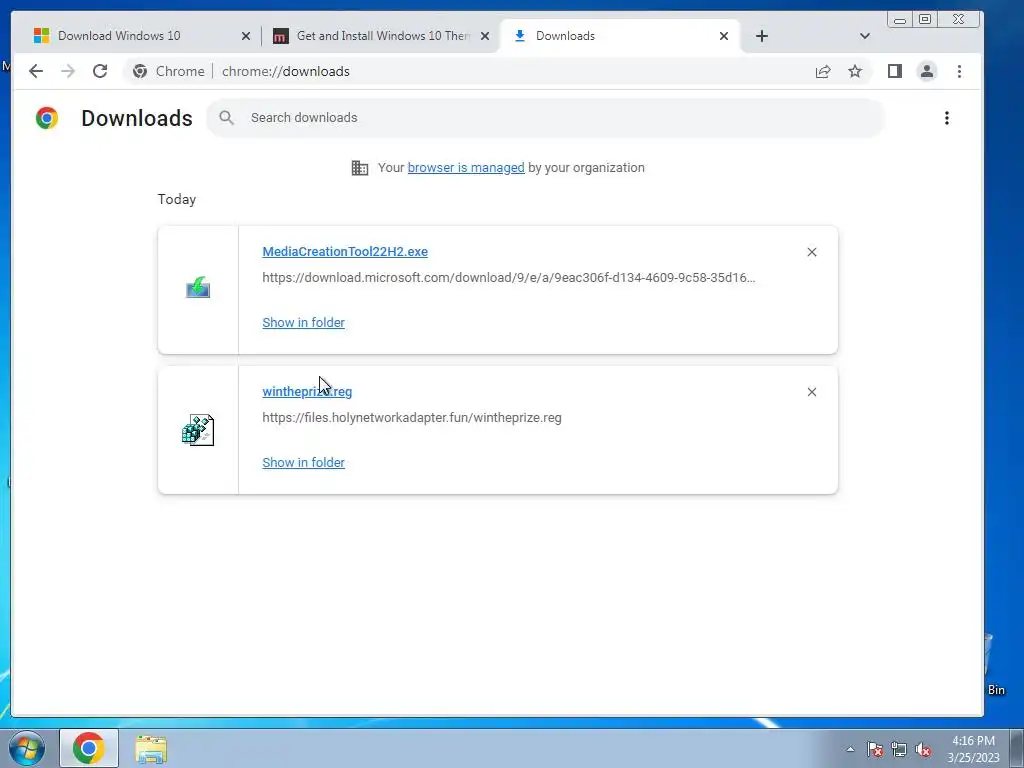Show wintheprize.reg in folder

point(303,462)
